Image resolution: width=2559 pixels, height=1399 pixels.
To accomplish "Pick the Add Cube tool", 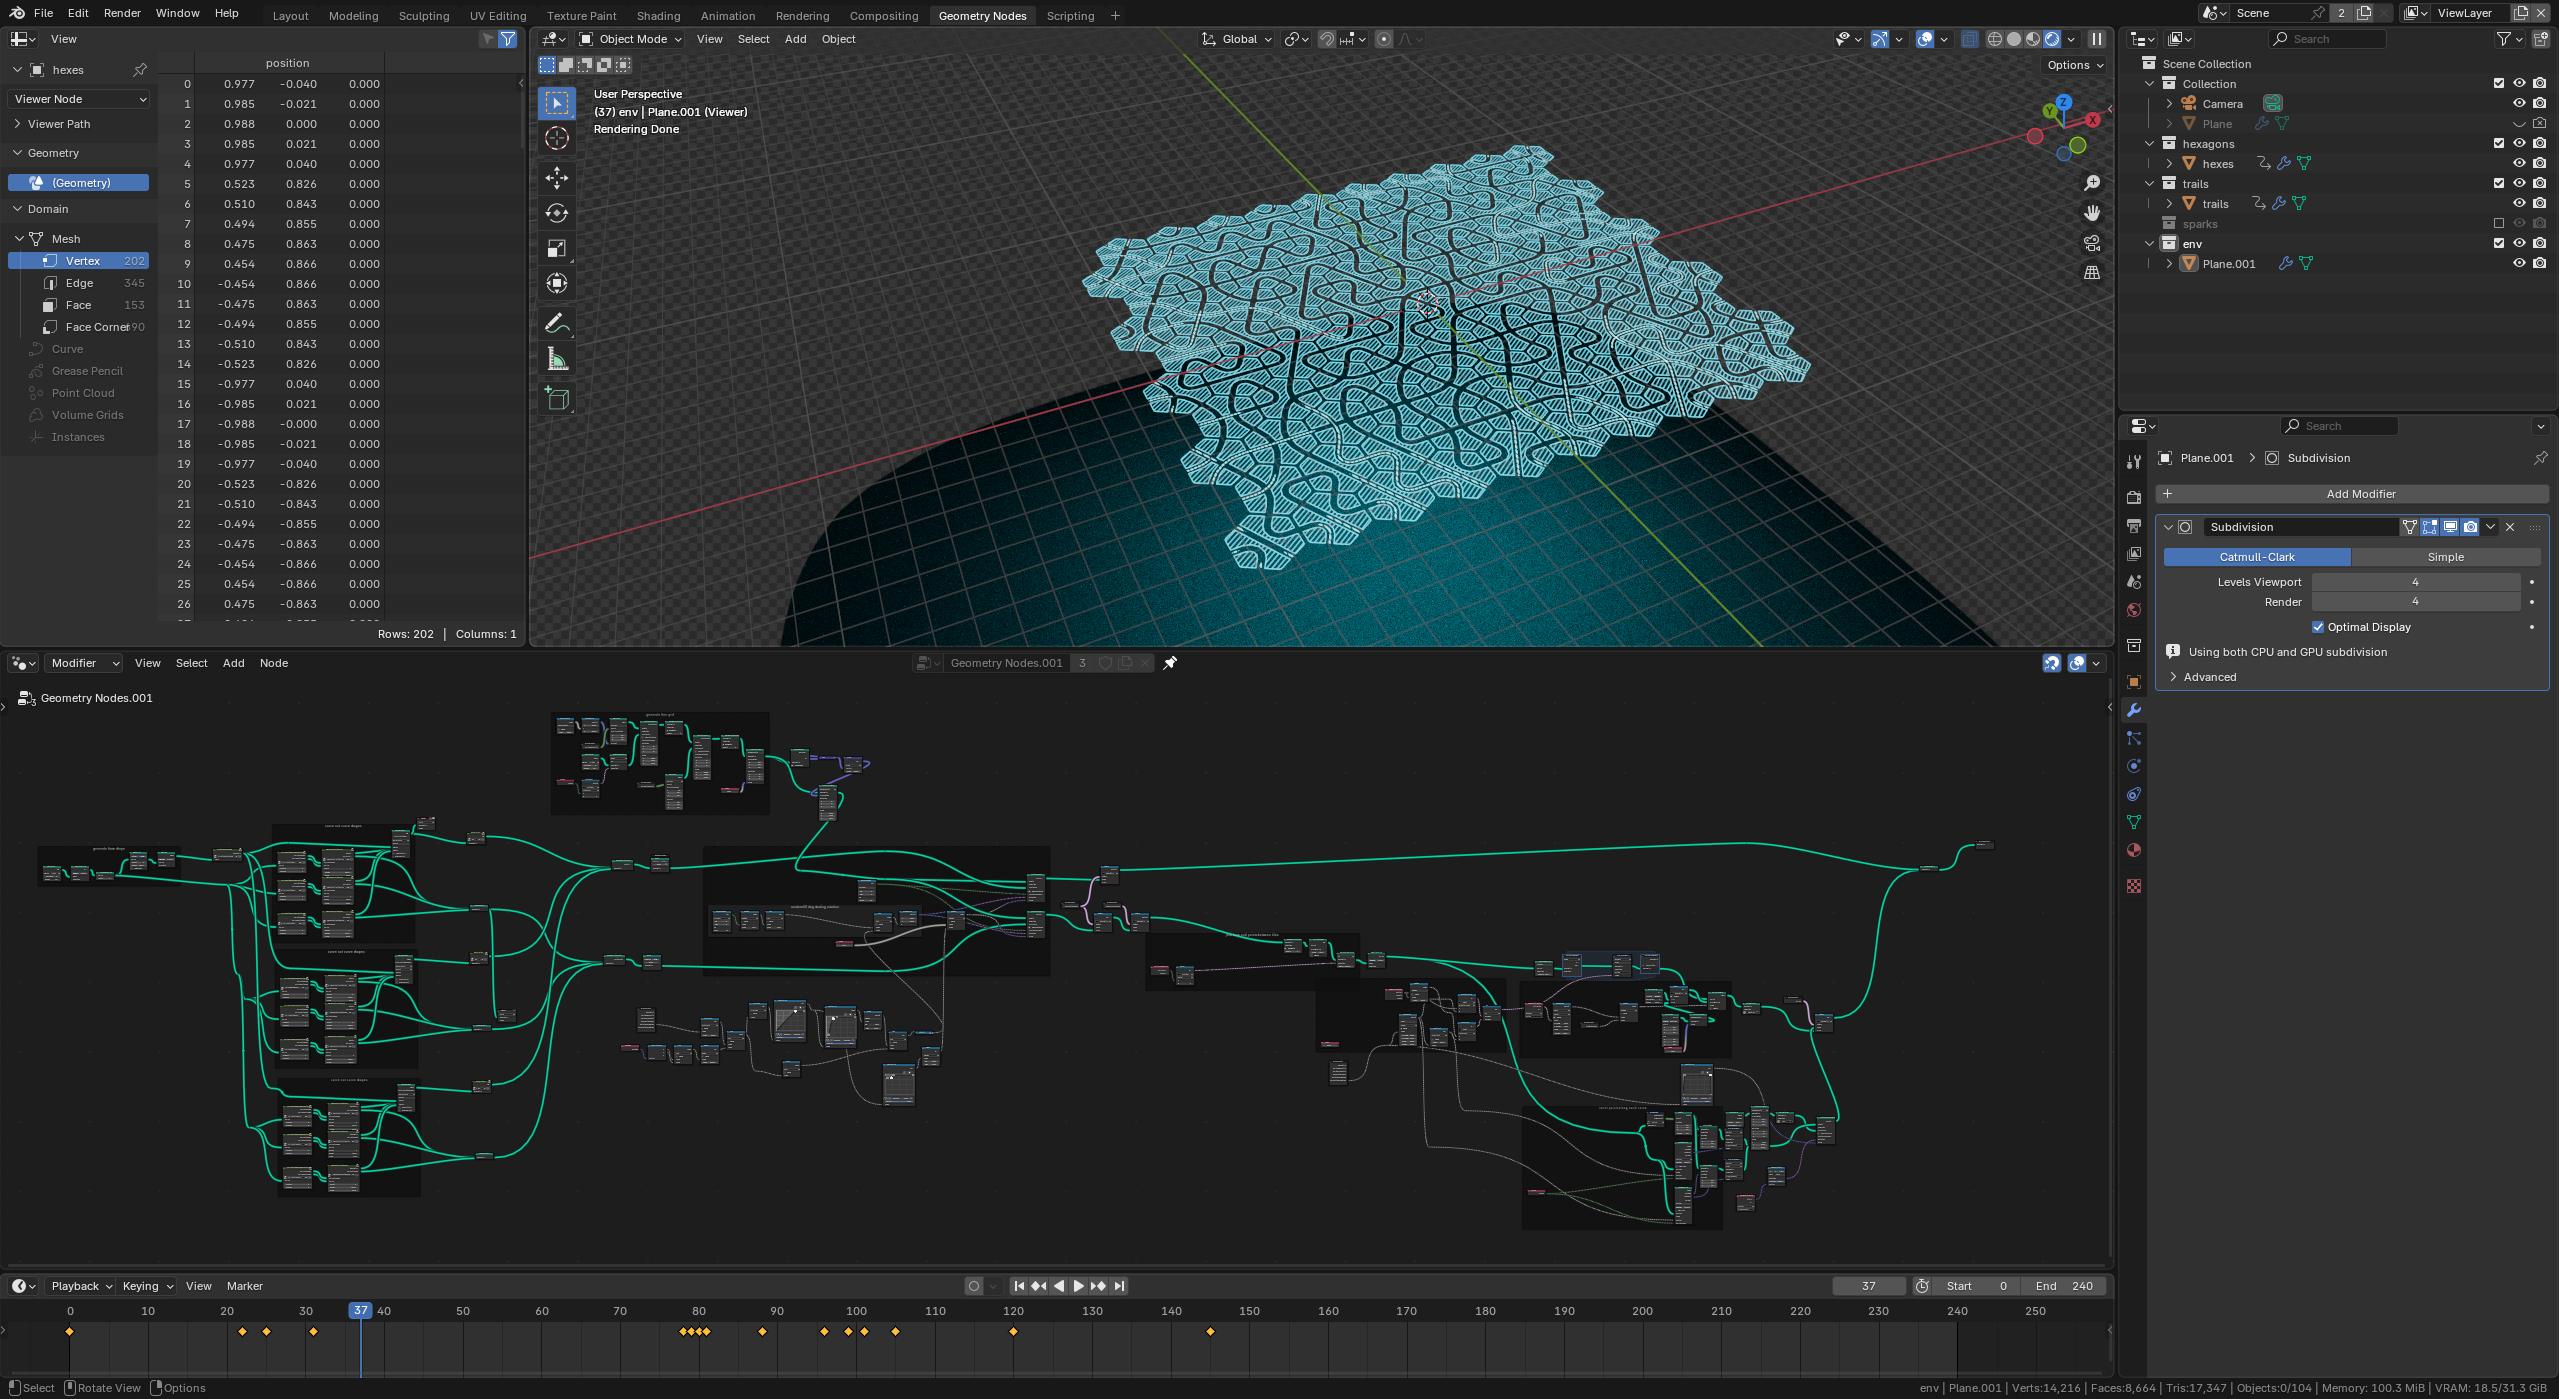I will [557, 399].
